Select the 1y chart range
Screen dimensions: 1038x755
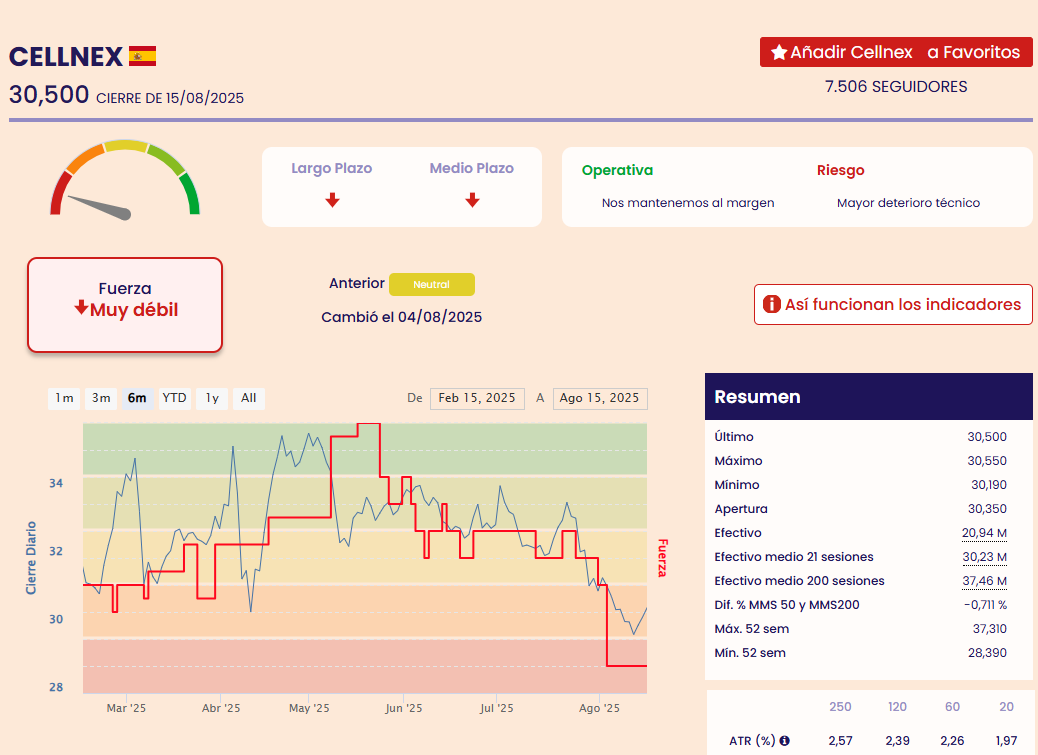pyautogui.click(x=212, y=398)
